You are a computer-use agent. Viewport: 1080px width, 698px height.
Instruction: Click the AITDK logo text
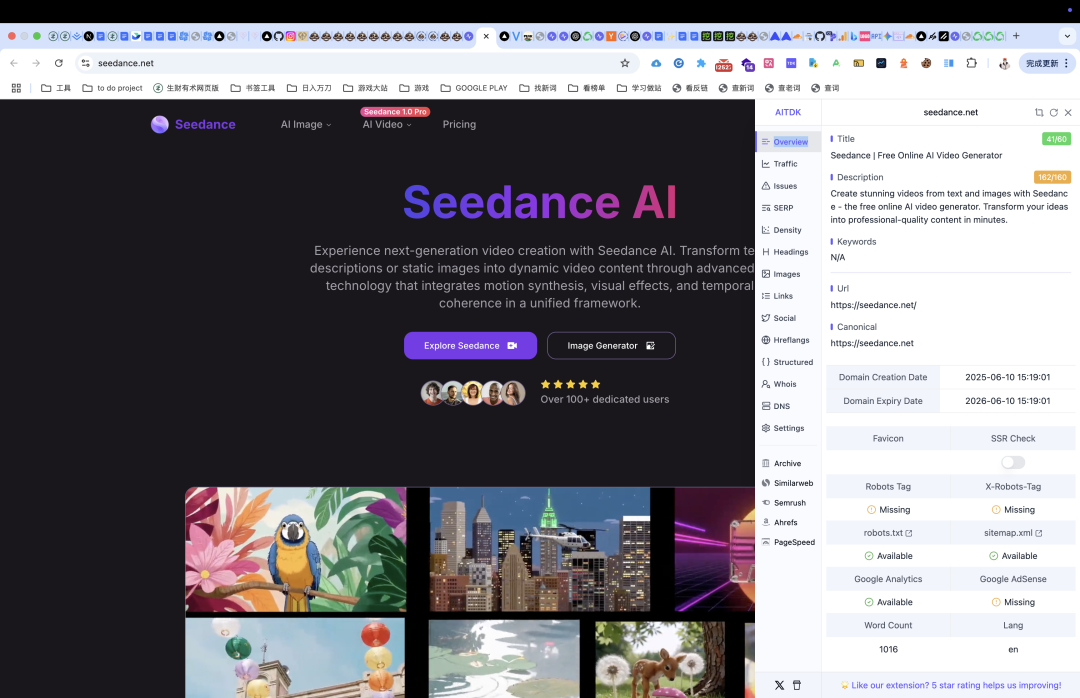pyautogui.click(x=788, y=112)
